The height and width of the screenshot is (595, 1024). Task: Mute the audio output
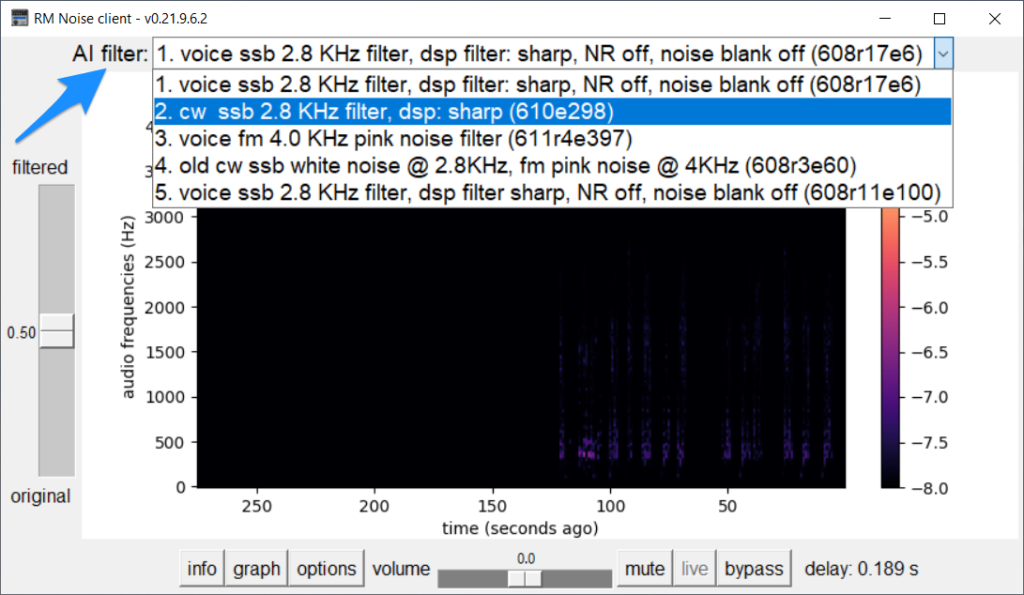[644, 567]
